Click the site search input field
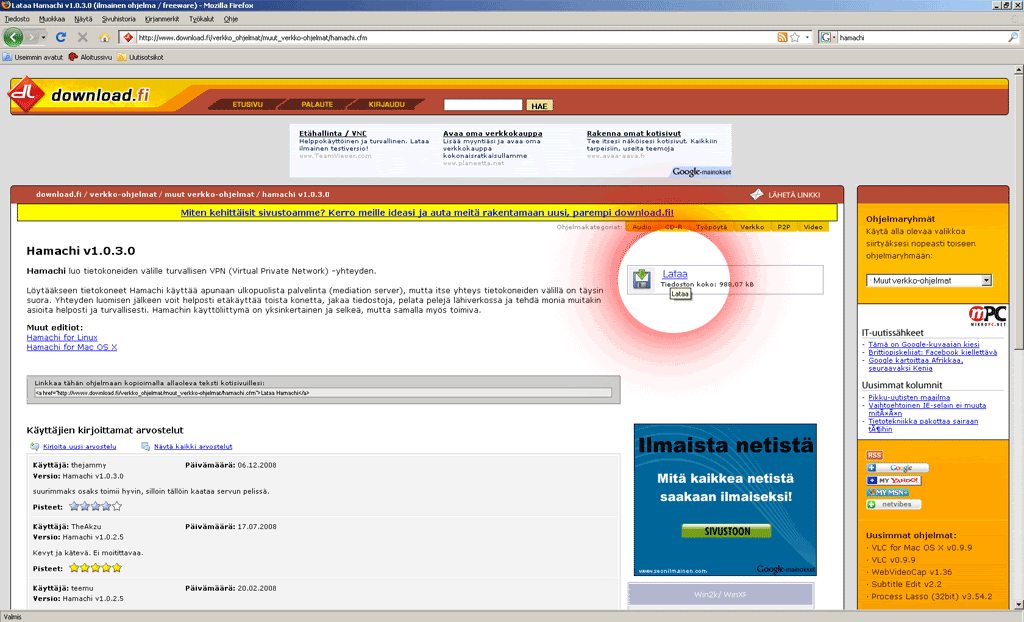Screen dimensions: 1024x622 (483, 105)
